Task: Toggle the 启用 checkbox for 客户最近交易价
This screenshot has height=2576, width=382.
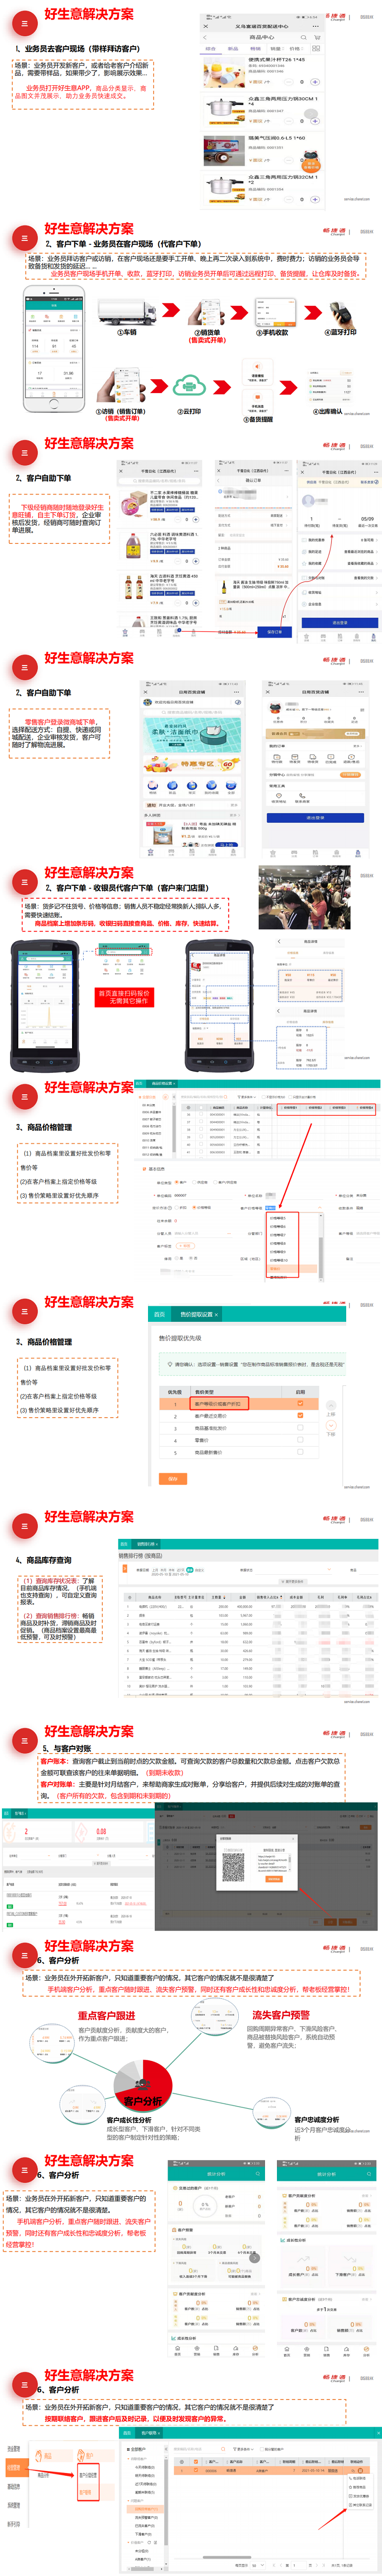Action: click(x=300, y=1415)
